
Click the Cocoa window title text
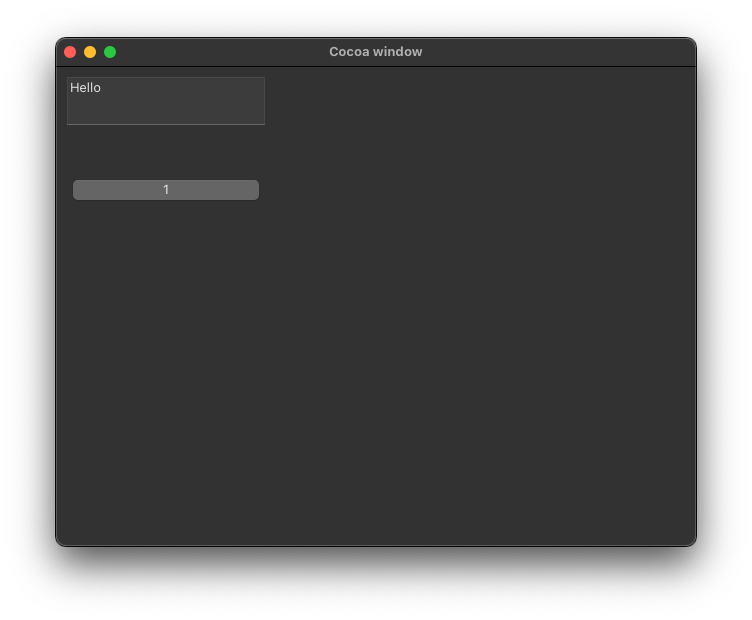376,52
